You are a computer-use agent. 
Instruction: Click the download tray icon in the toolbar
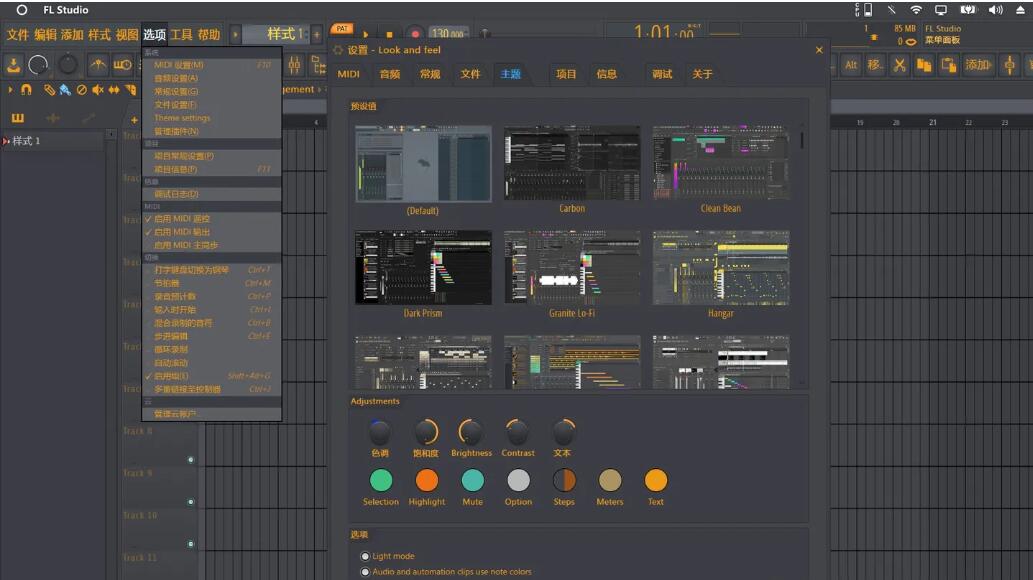[x=13, y=65]
